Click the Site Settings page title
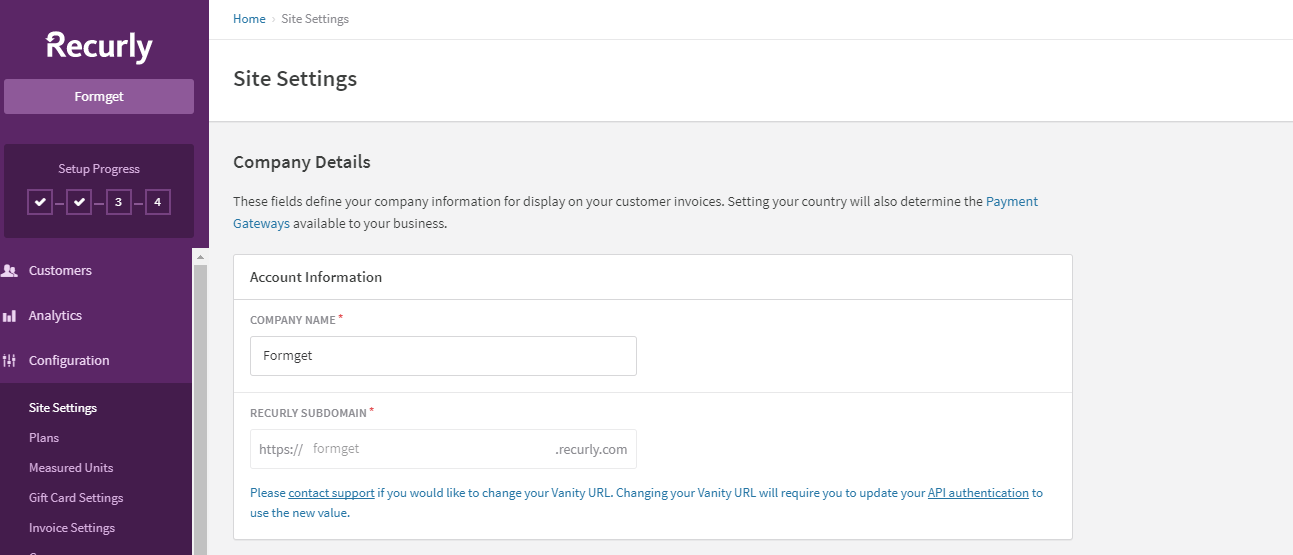The image size is (1293, 555). click(x=295, y=79)
